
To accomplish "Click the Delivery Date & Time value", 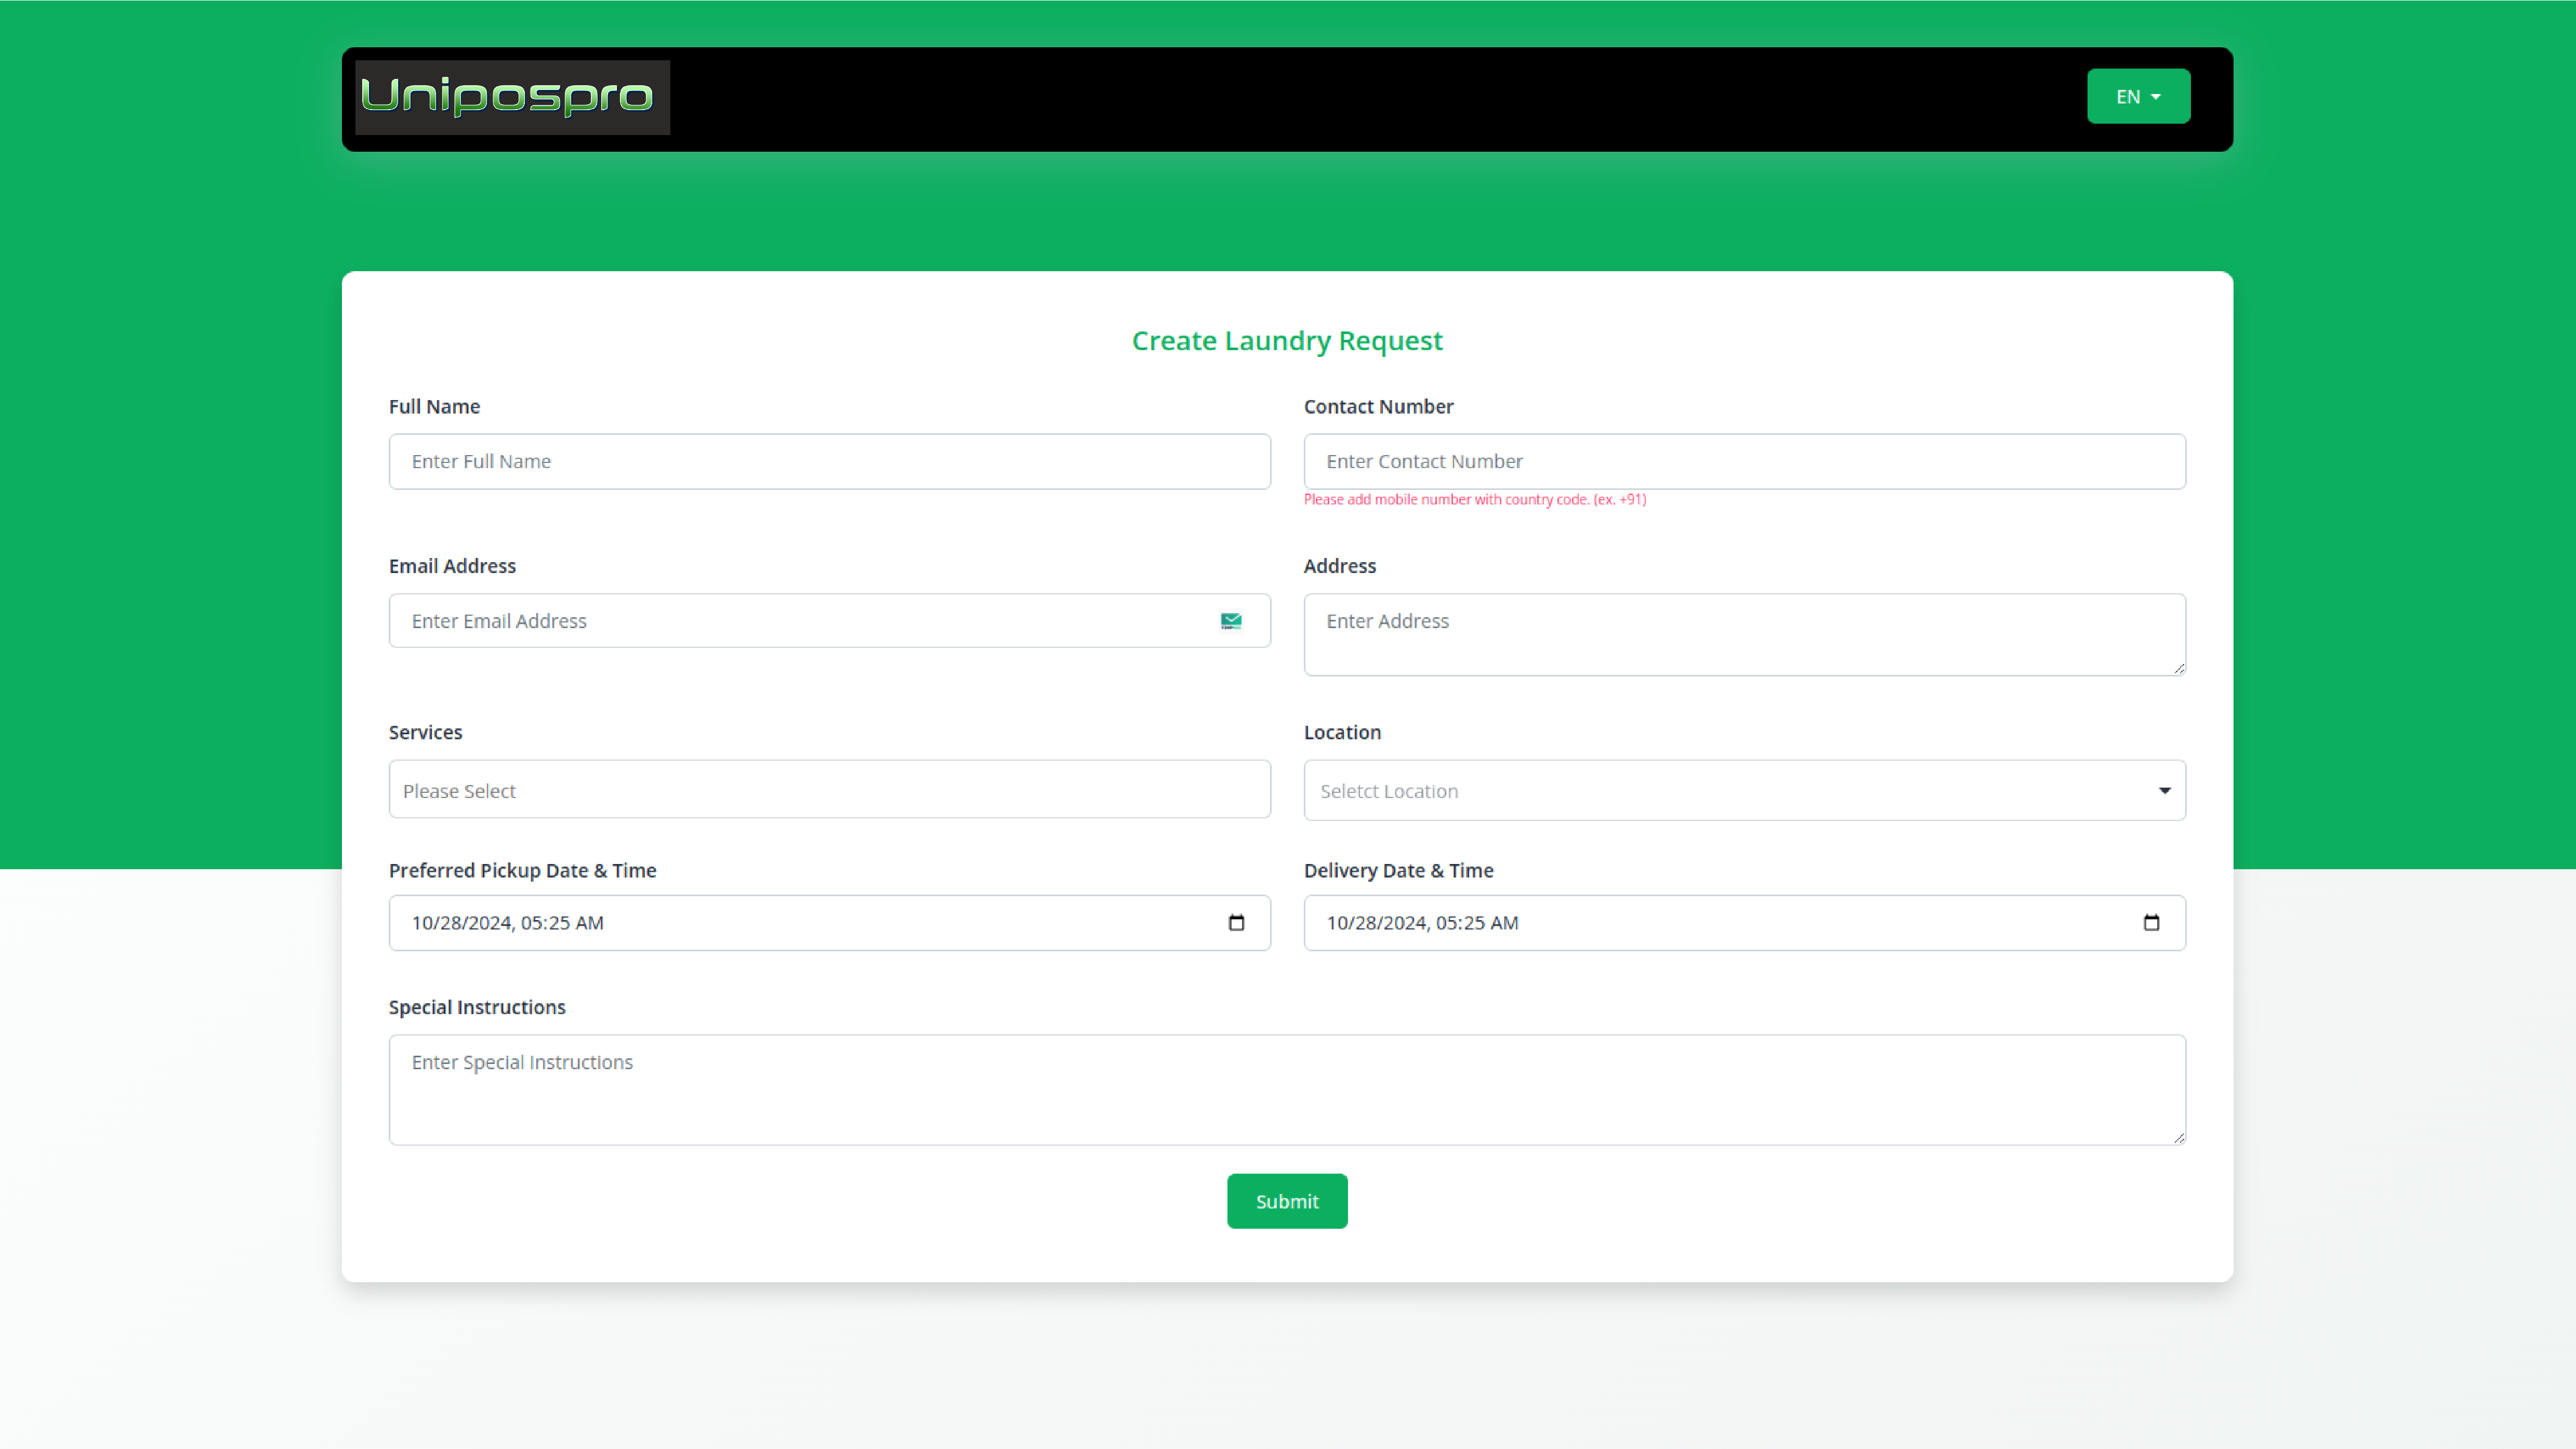I will (1422, 923).
